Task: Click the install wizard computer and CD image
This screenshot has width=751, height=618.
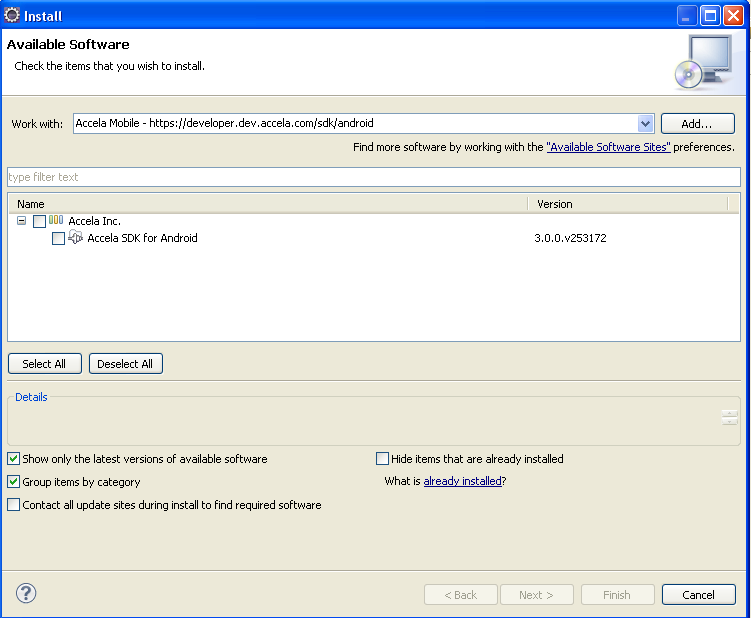Action: (x=704, y=62)
